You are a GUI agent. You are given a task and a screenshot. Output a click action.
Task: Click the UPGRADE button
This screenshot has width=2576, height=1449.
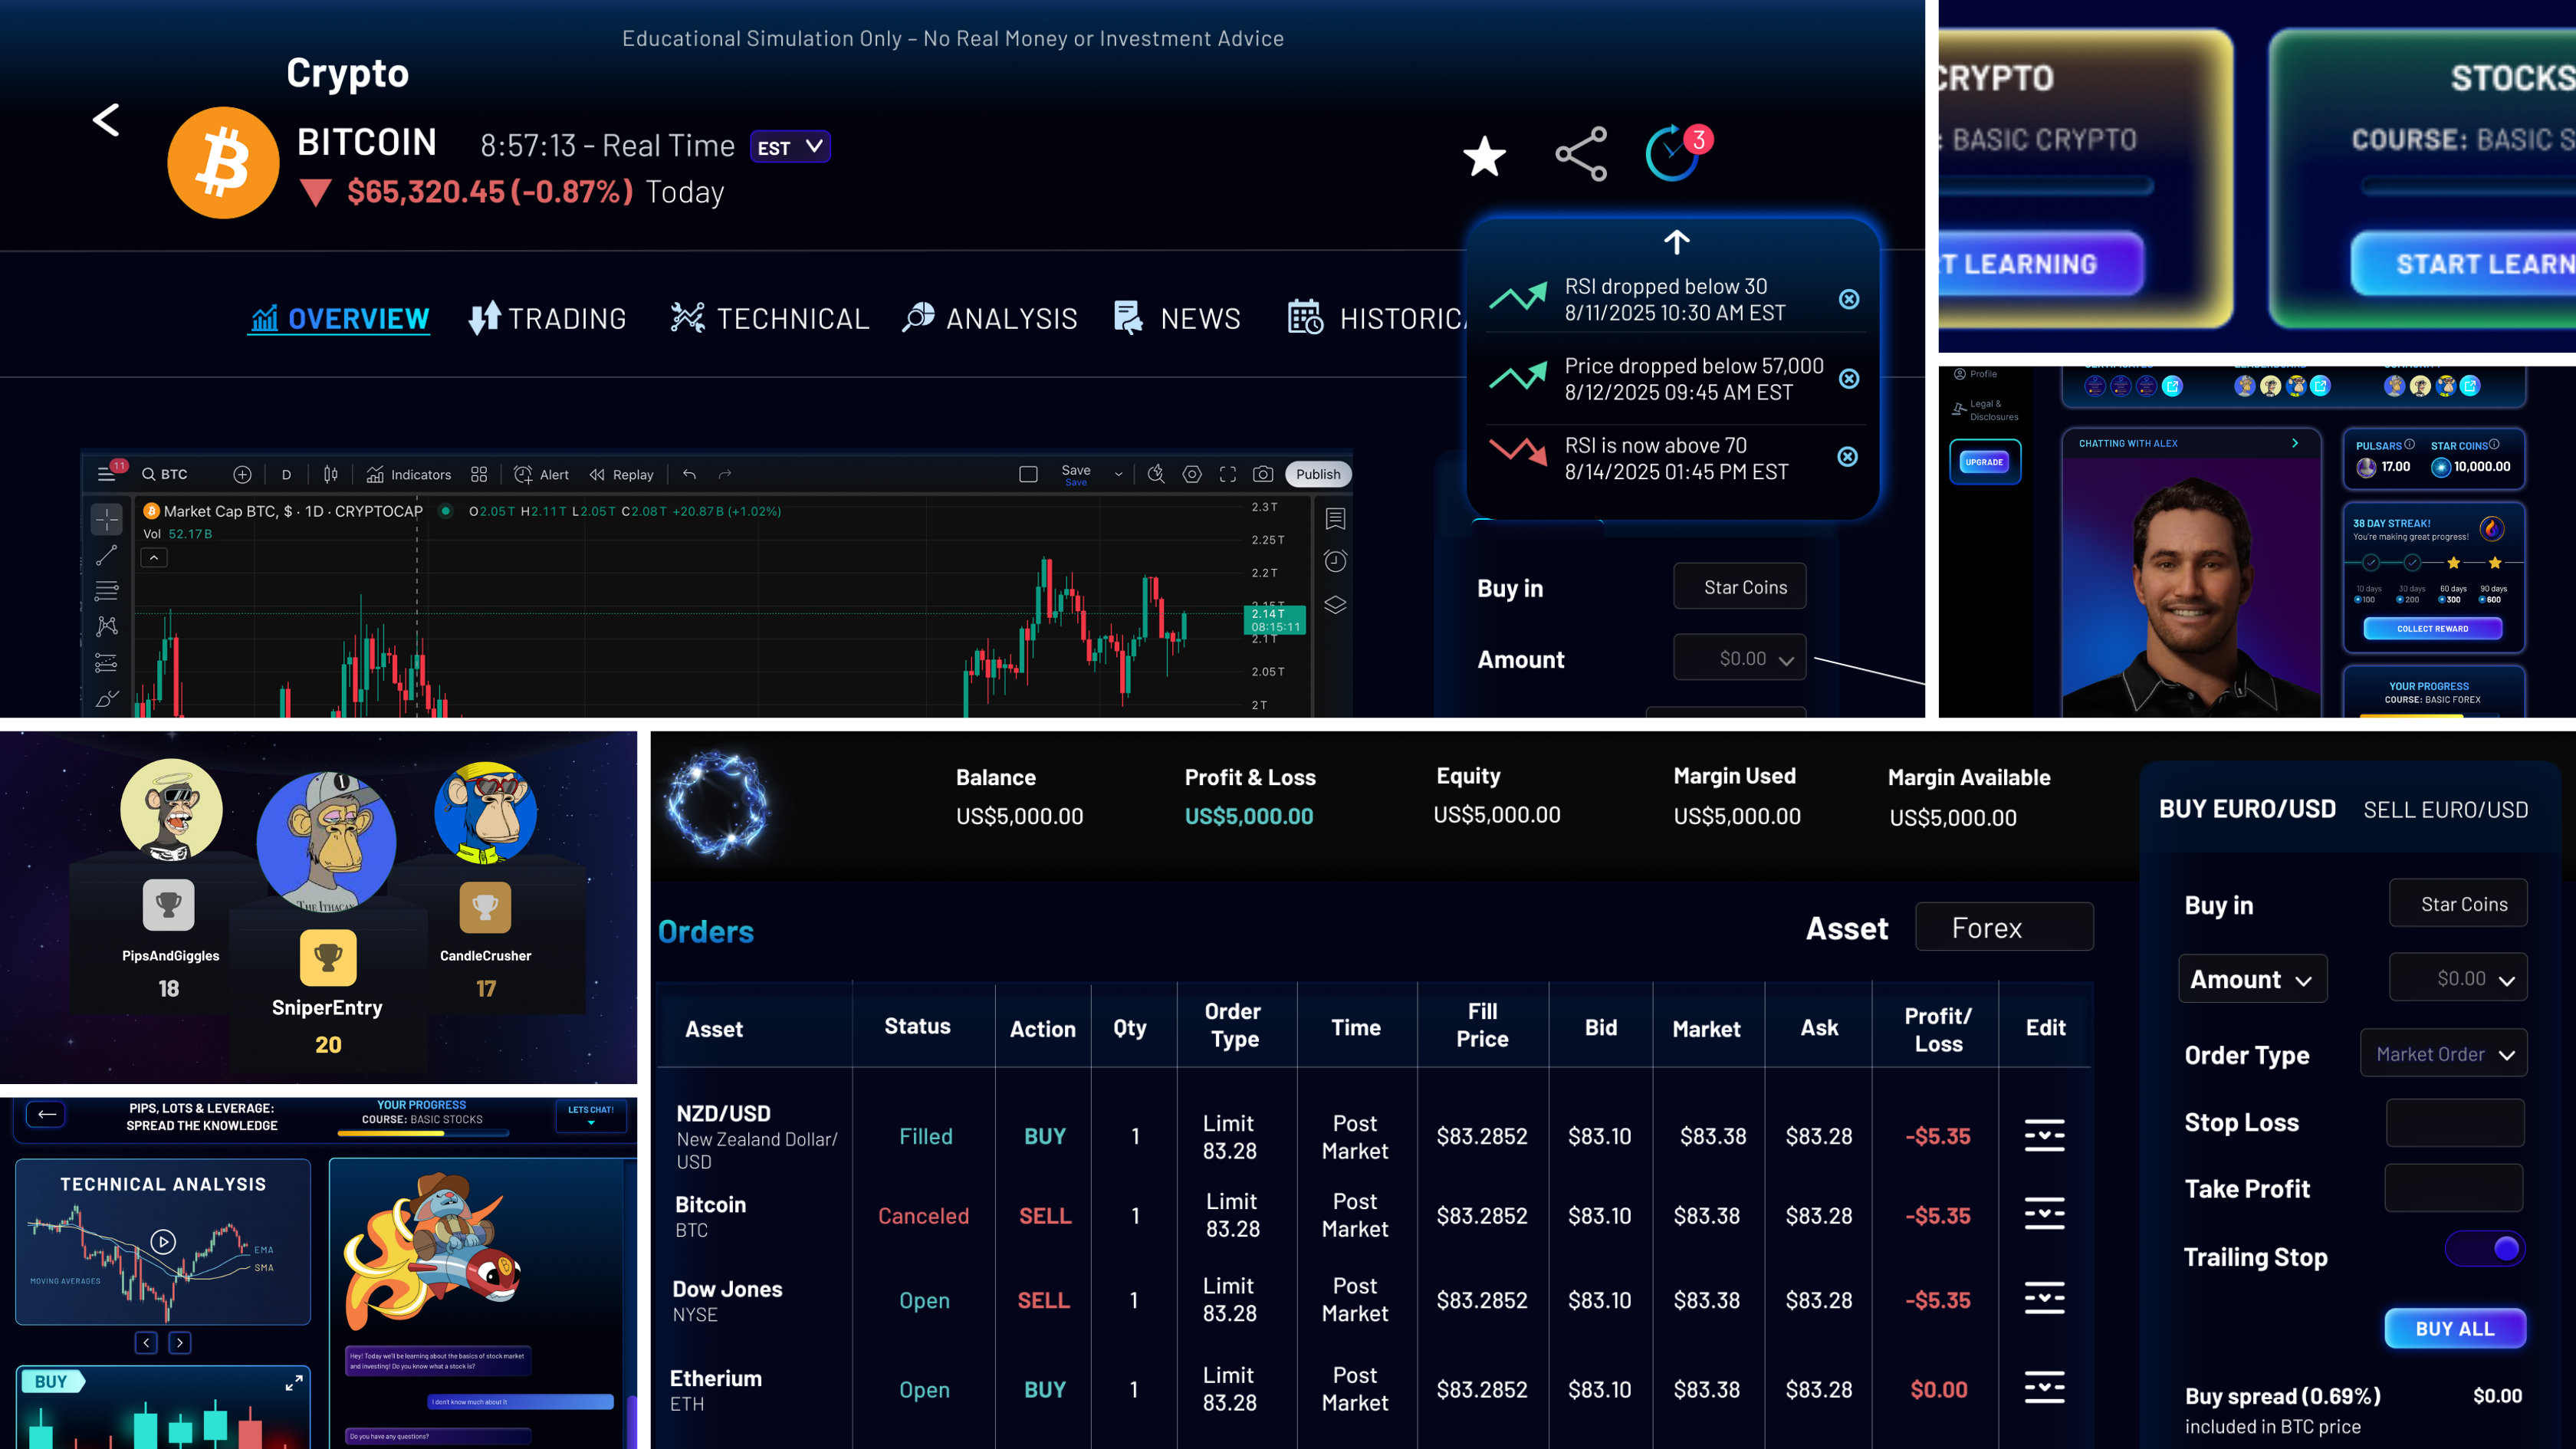1984,462
